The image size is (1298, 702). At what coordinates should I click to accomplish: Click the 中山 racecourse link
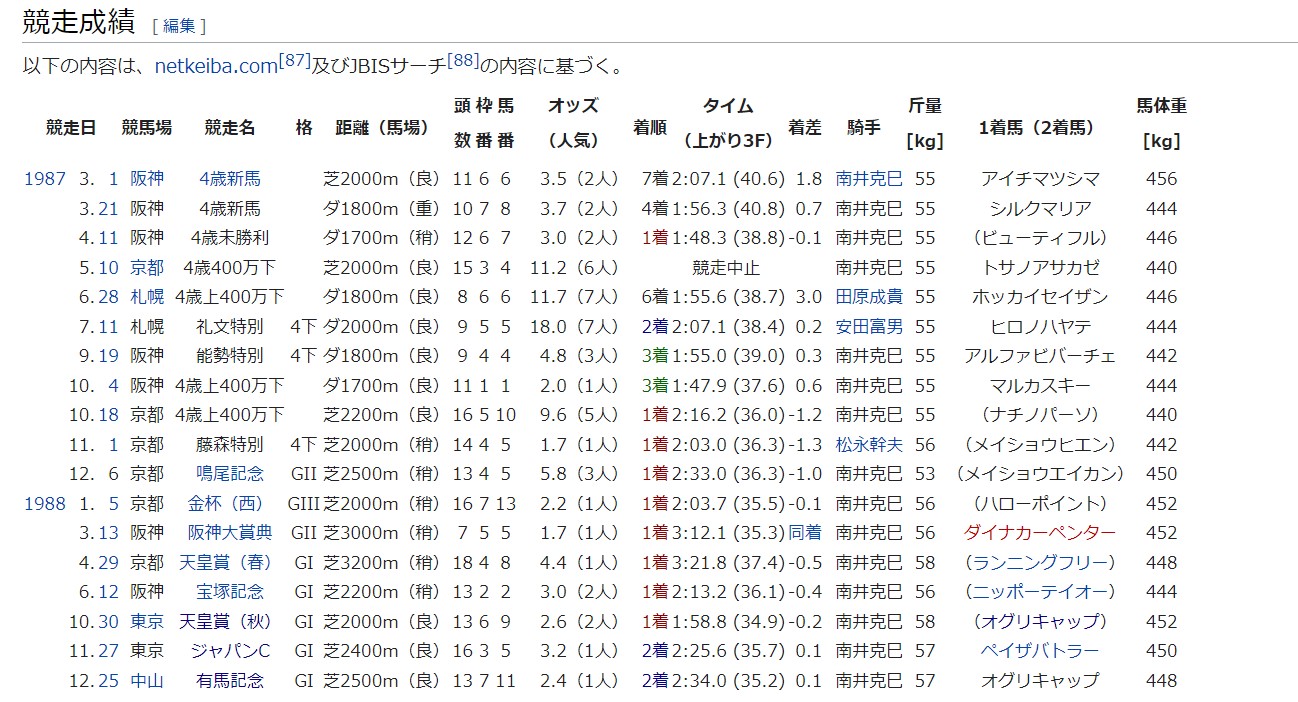146,680
